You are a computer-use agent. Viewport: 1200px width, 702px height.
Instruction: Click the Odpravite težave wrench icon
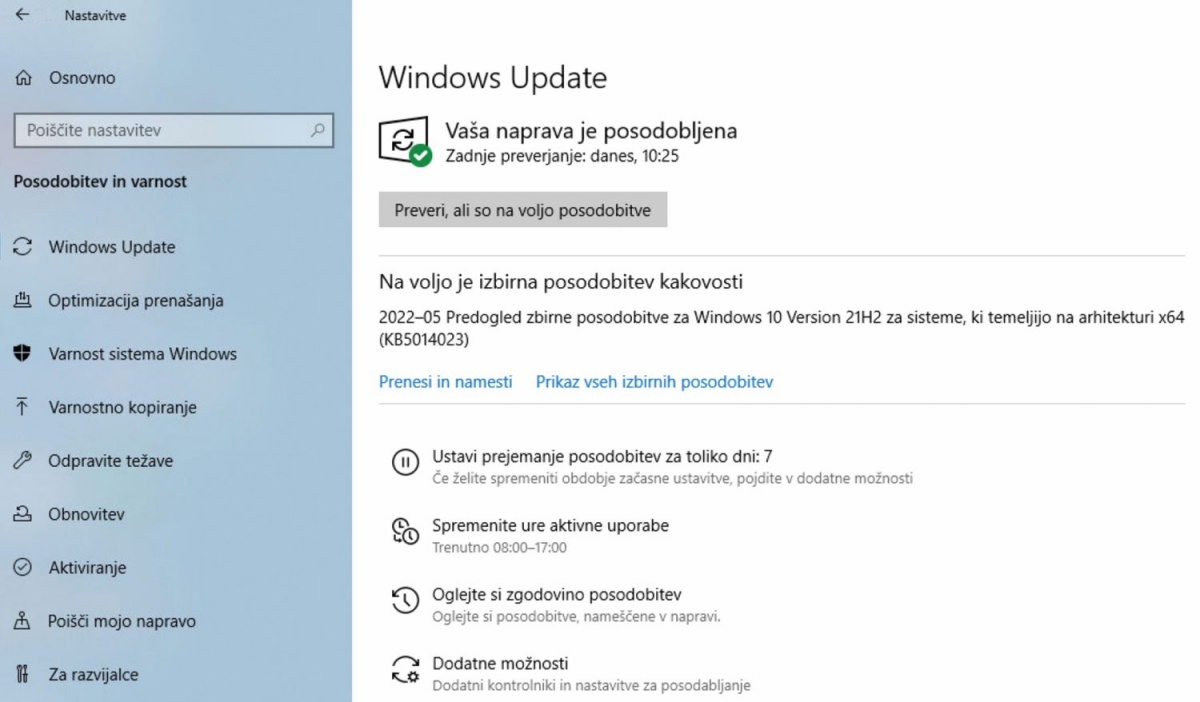coord(22,461)
